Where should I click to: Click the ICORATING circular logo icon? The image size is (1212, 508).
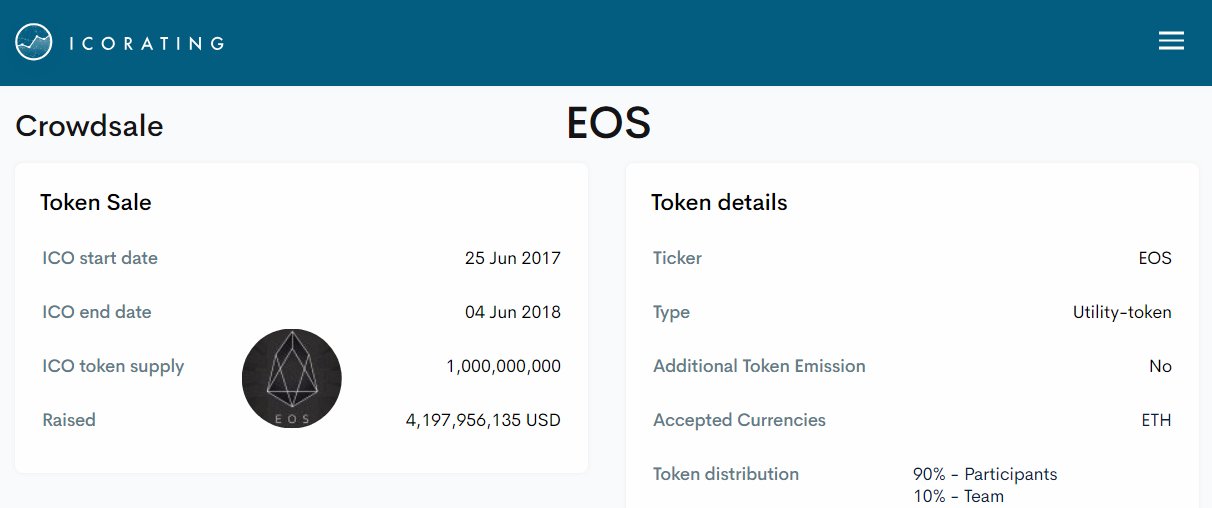[x=34, y=42]
